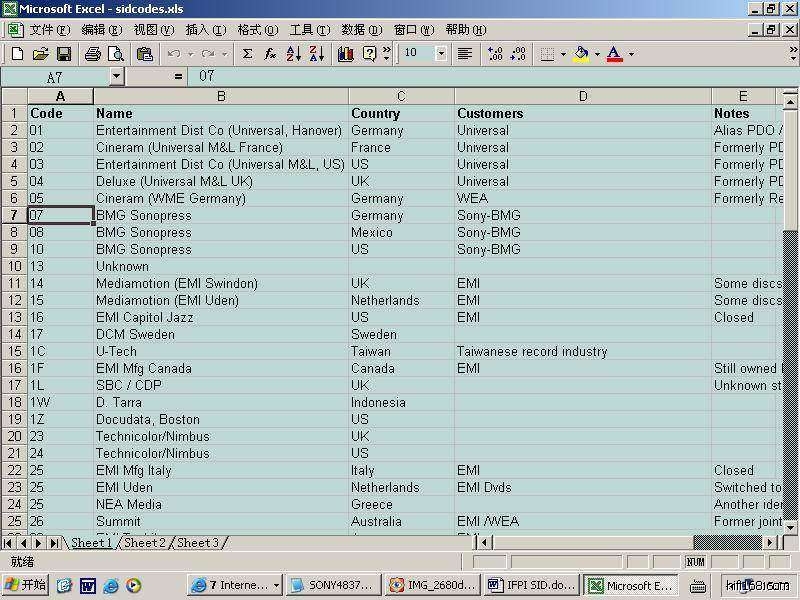Switch to the Sheet2 tab

[145, 543]
